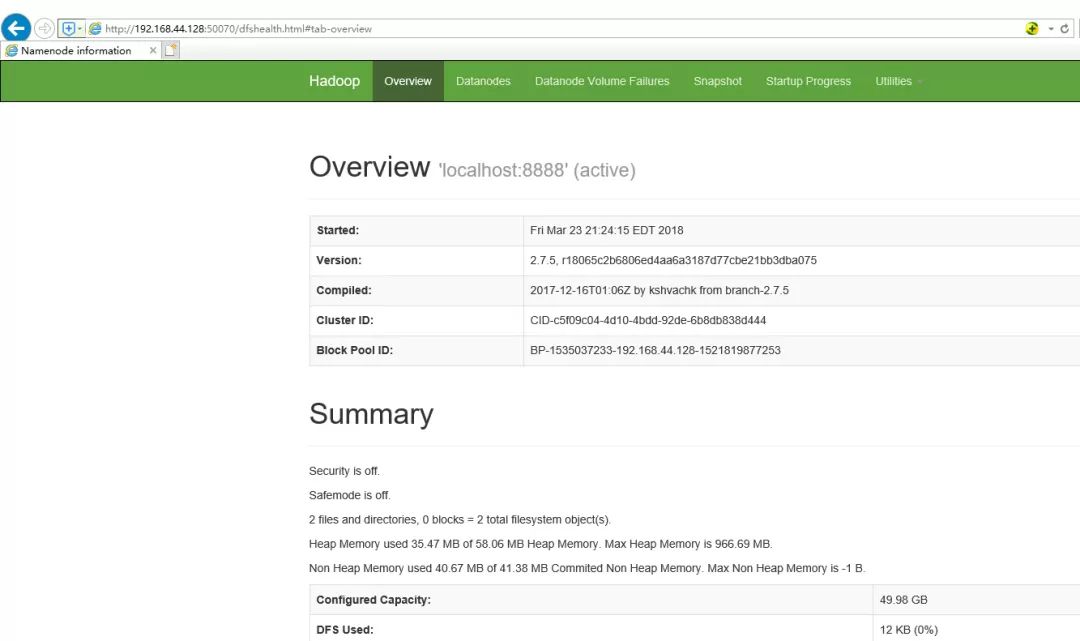The image size is (1080, 641).
Task: Open the Datanodes nav tab
Action: (x=483, y=81)
